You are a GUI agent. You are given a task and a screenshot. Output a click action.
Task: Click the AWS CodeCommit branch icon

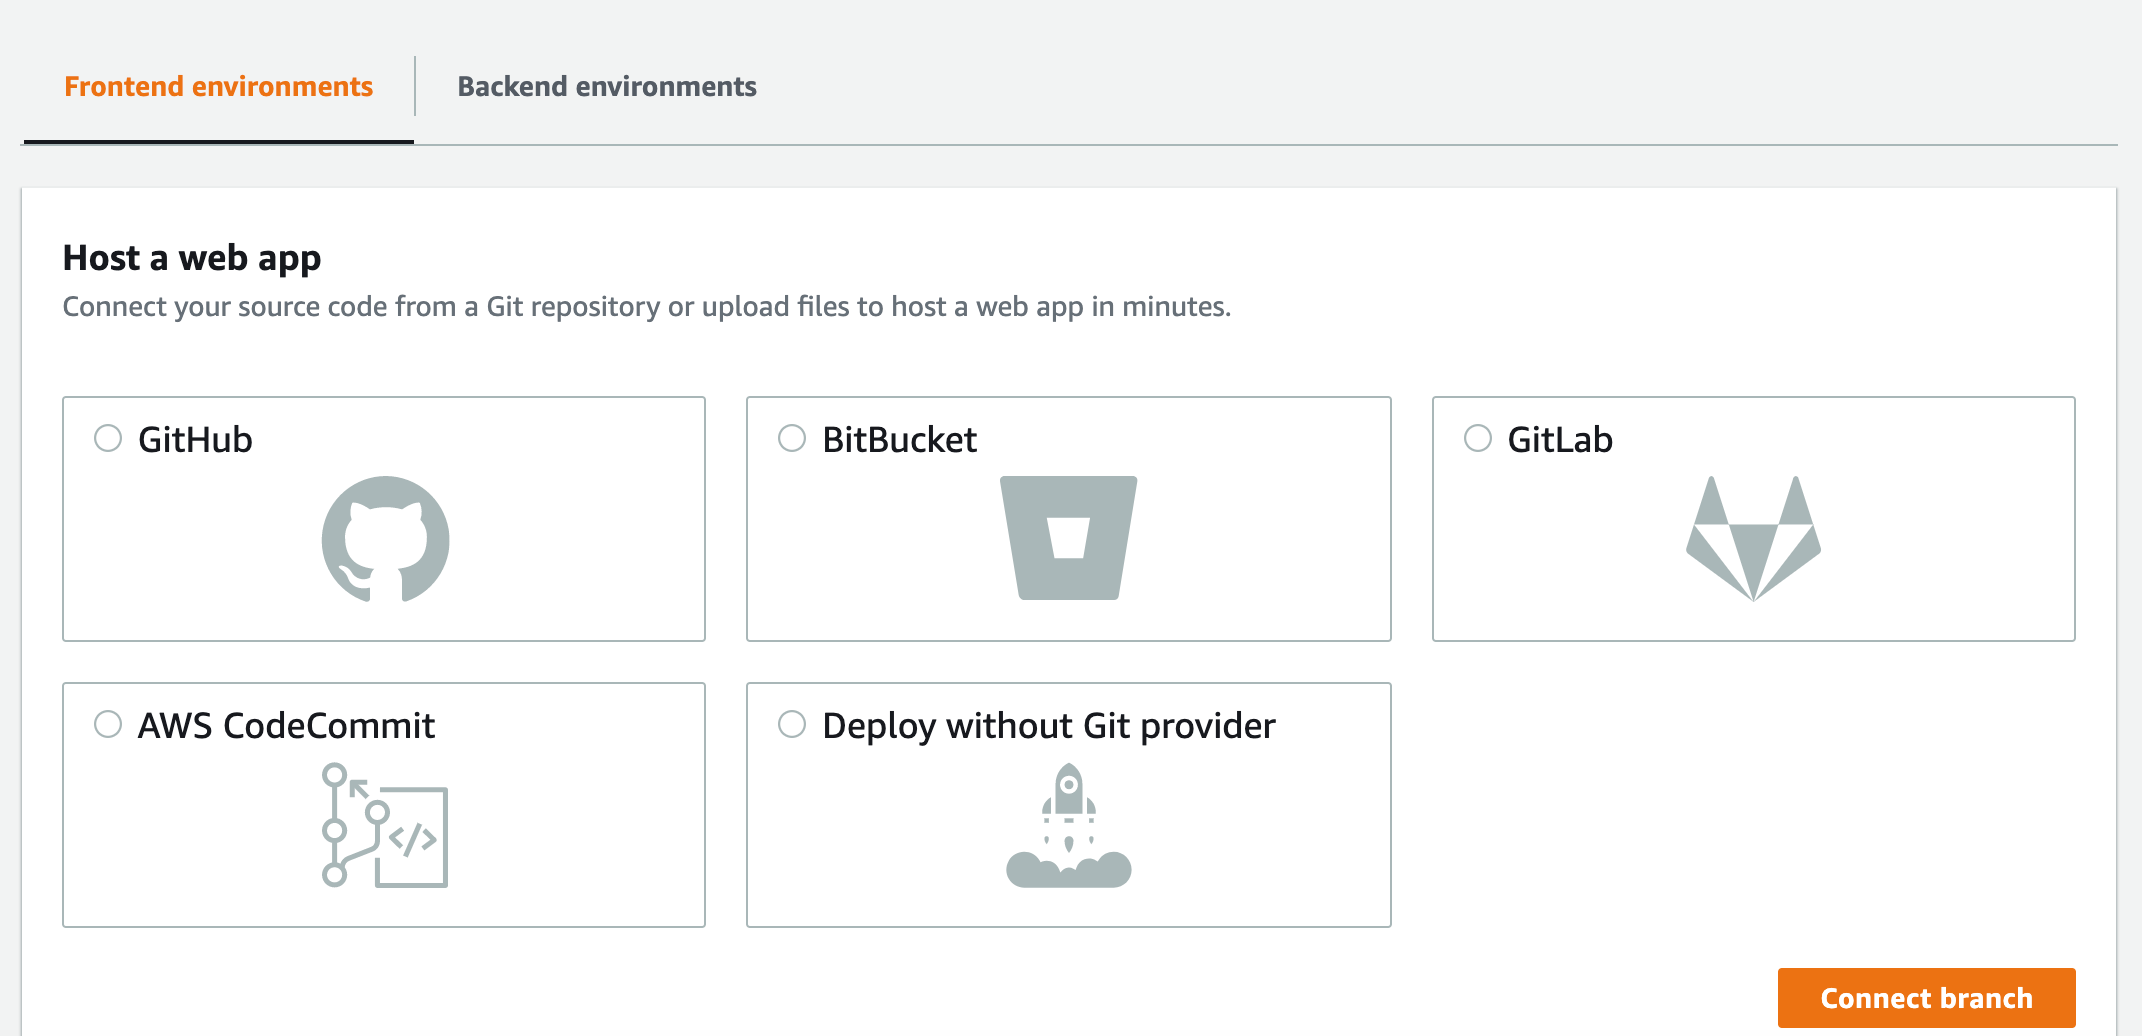coord(385,825)
